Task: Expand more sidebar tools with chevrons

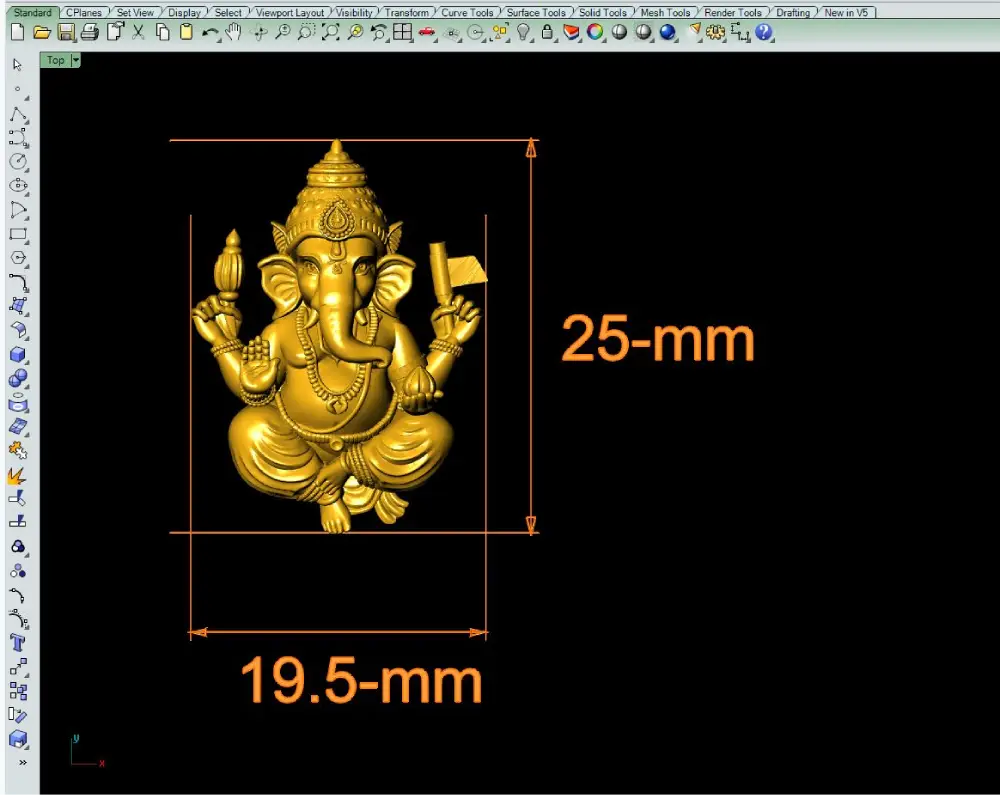Action: click(x=23, y=762)
